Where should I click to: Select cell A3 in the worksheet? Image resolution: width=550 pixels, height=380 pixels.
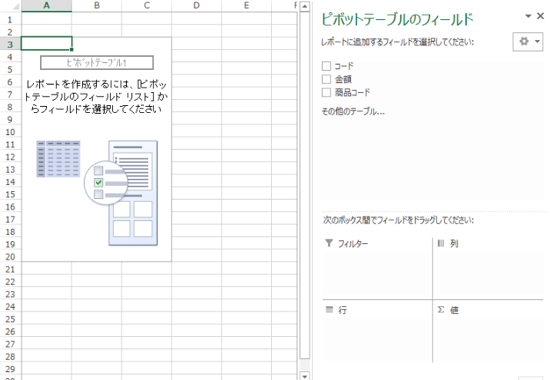pyautogui.click(x=46, y=44)
